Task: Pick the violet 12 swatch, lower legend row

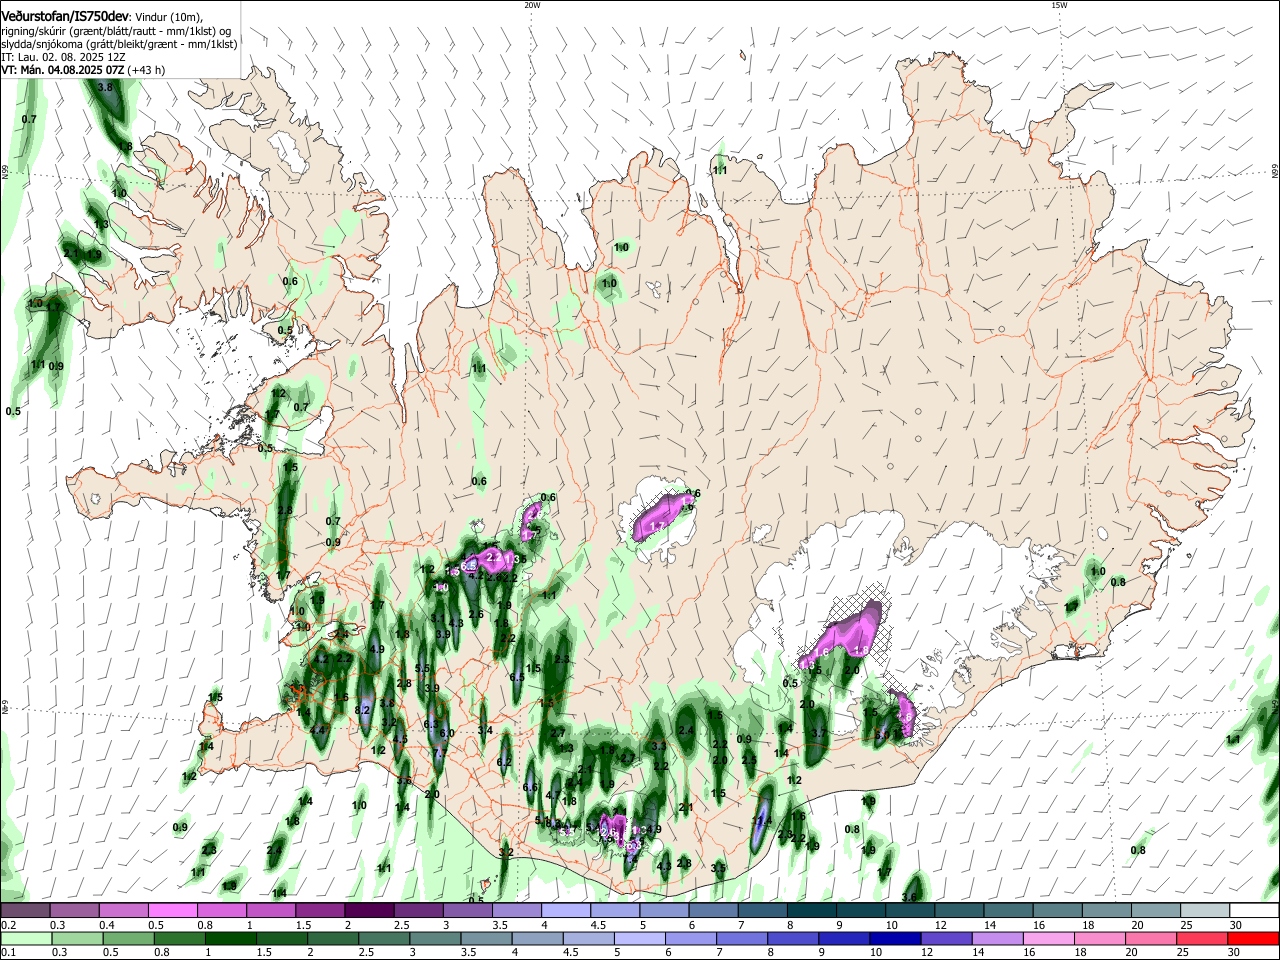Action: (947, 938)
